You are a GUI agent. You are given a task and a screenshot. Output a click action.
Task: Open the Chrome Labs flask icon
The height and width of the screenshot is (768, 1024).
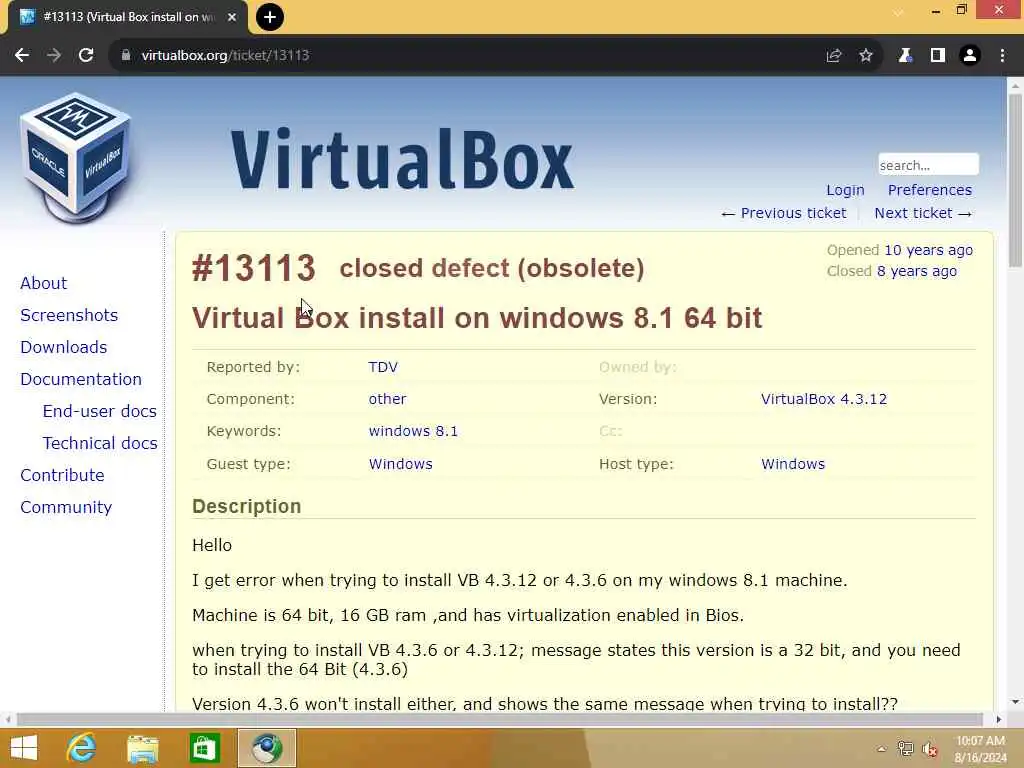[x=905, y=56]
